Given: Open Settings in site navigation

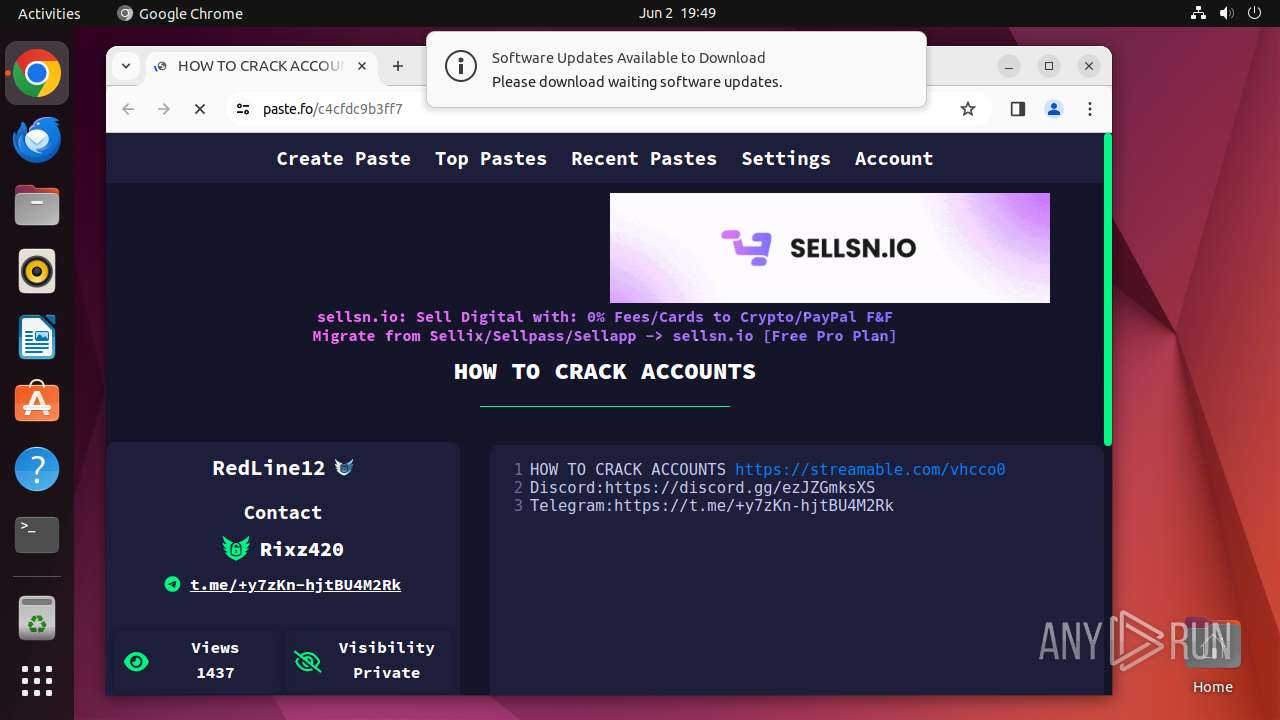Looking at the screenshot, I should click(786, 158).
